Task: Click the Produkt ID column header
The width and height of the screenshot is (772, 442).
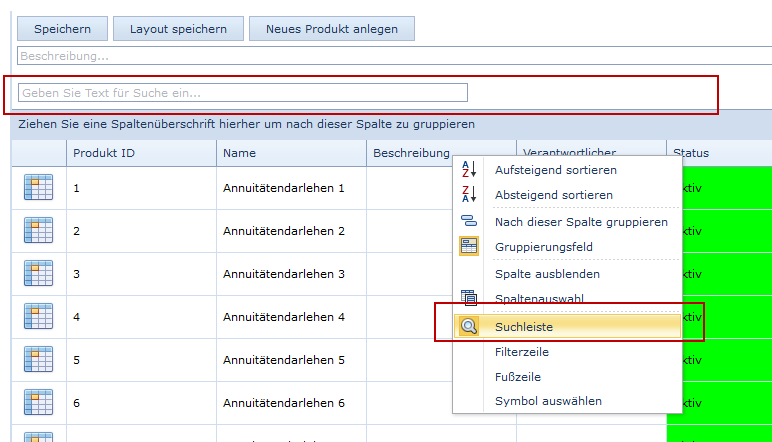Action: [140, 153]
